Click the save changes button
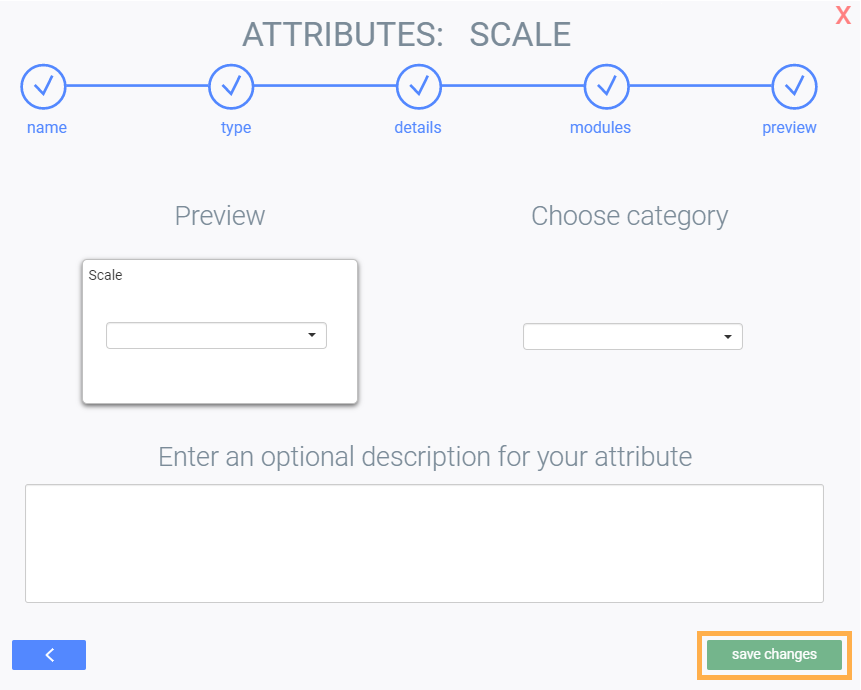This screenshot has width=861, height=690. tap(774, 655)
